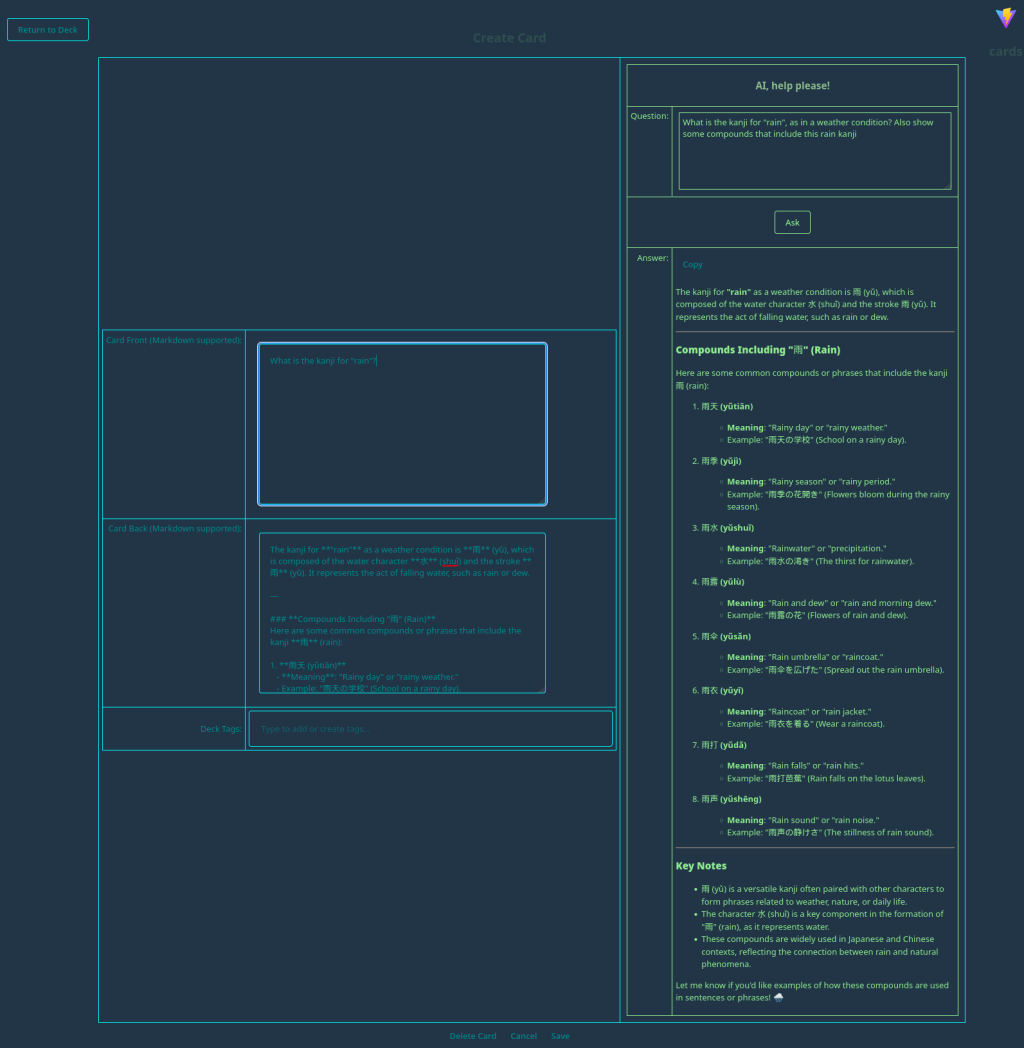1024x1048 pixels.
Task: Click the "cards" label under the logo
Action: coord(1005,52)
